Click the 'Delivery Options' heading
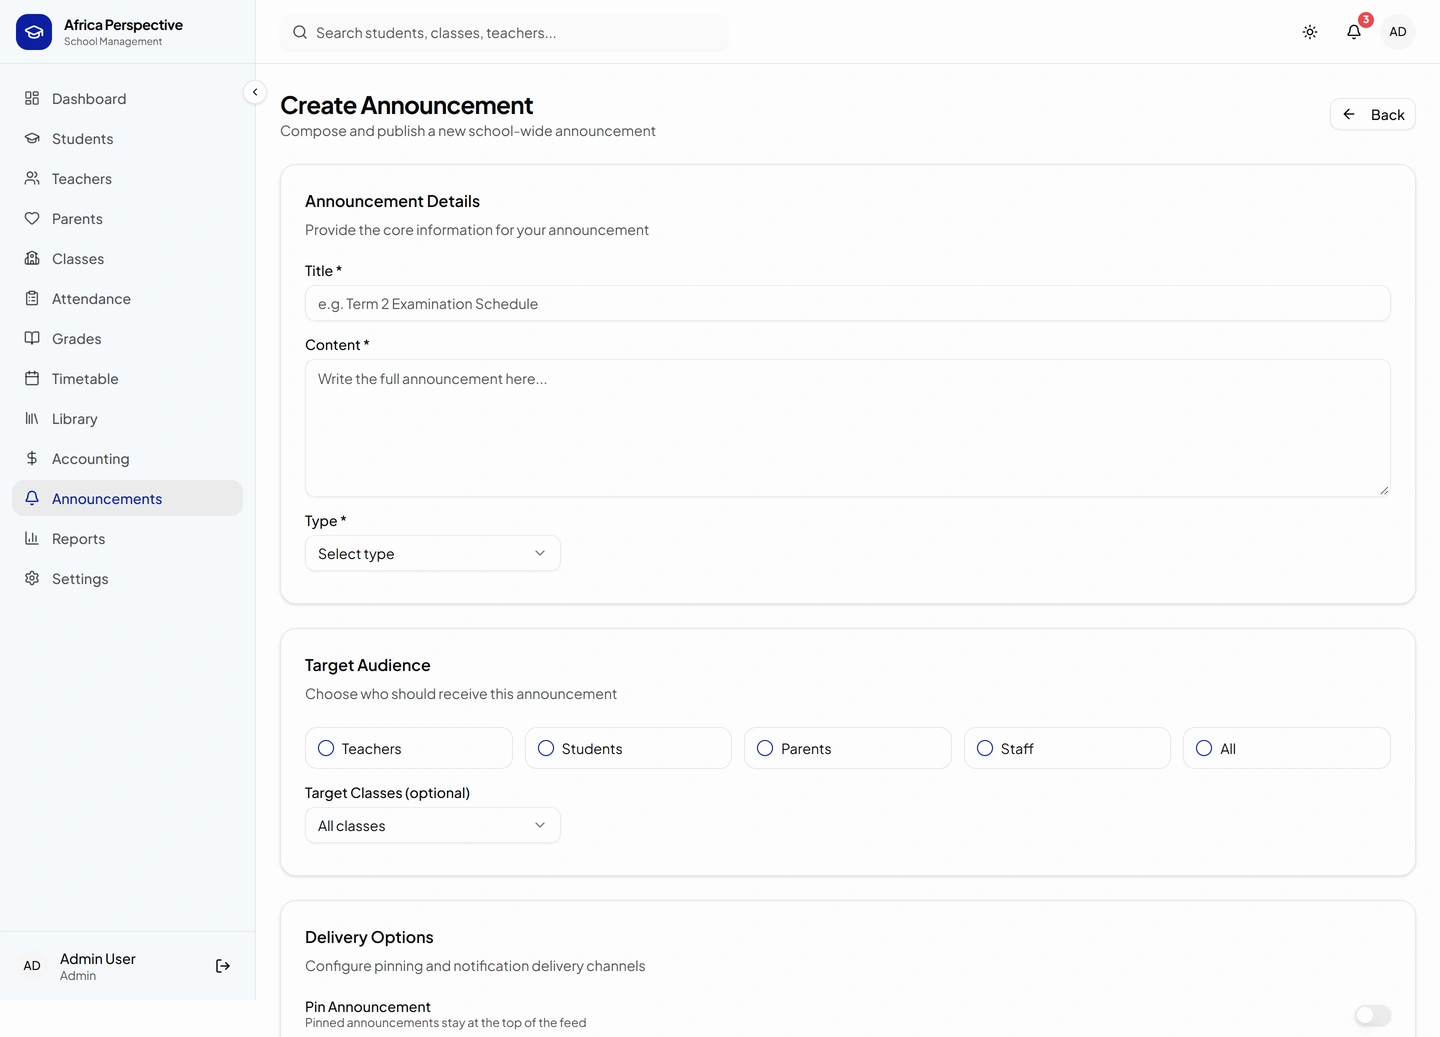The image size is (1440, 1037). click(369, 937)
